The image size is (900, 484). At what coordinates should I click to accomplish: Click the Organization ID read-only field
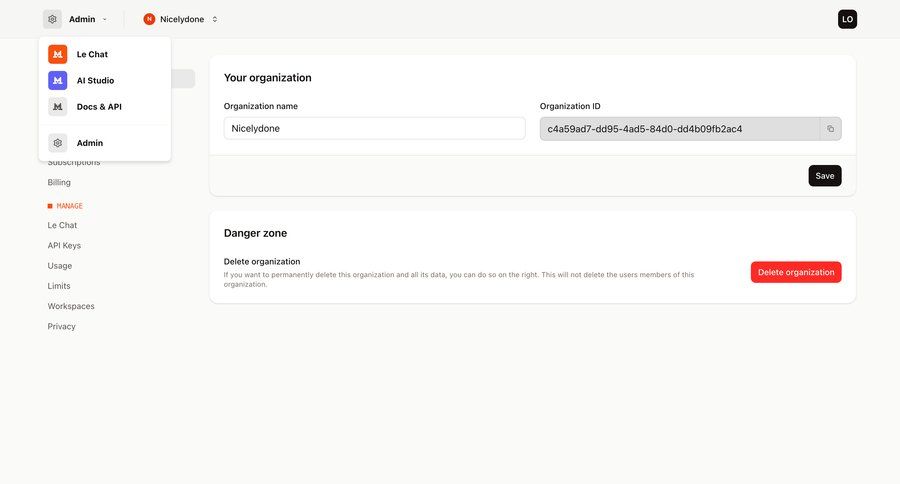point(680,129)
